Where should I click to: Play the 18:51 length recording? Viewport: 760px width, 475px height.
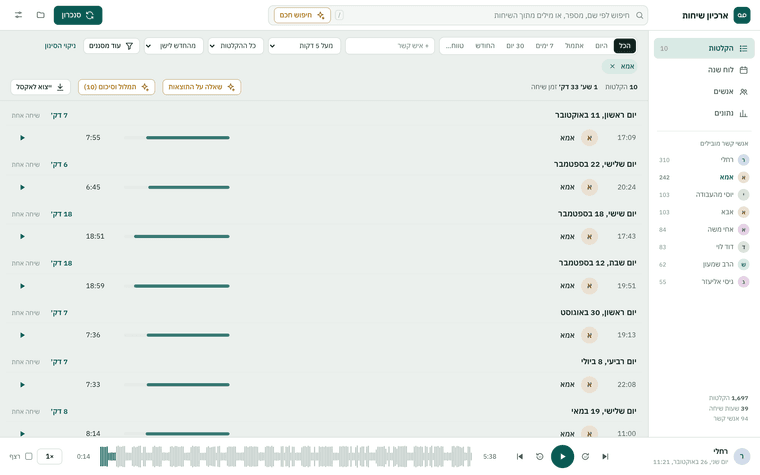(22, 237)
